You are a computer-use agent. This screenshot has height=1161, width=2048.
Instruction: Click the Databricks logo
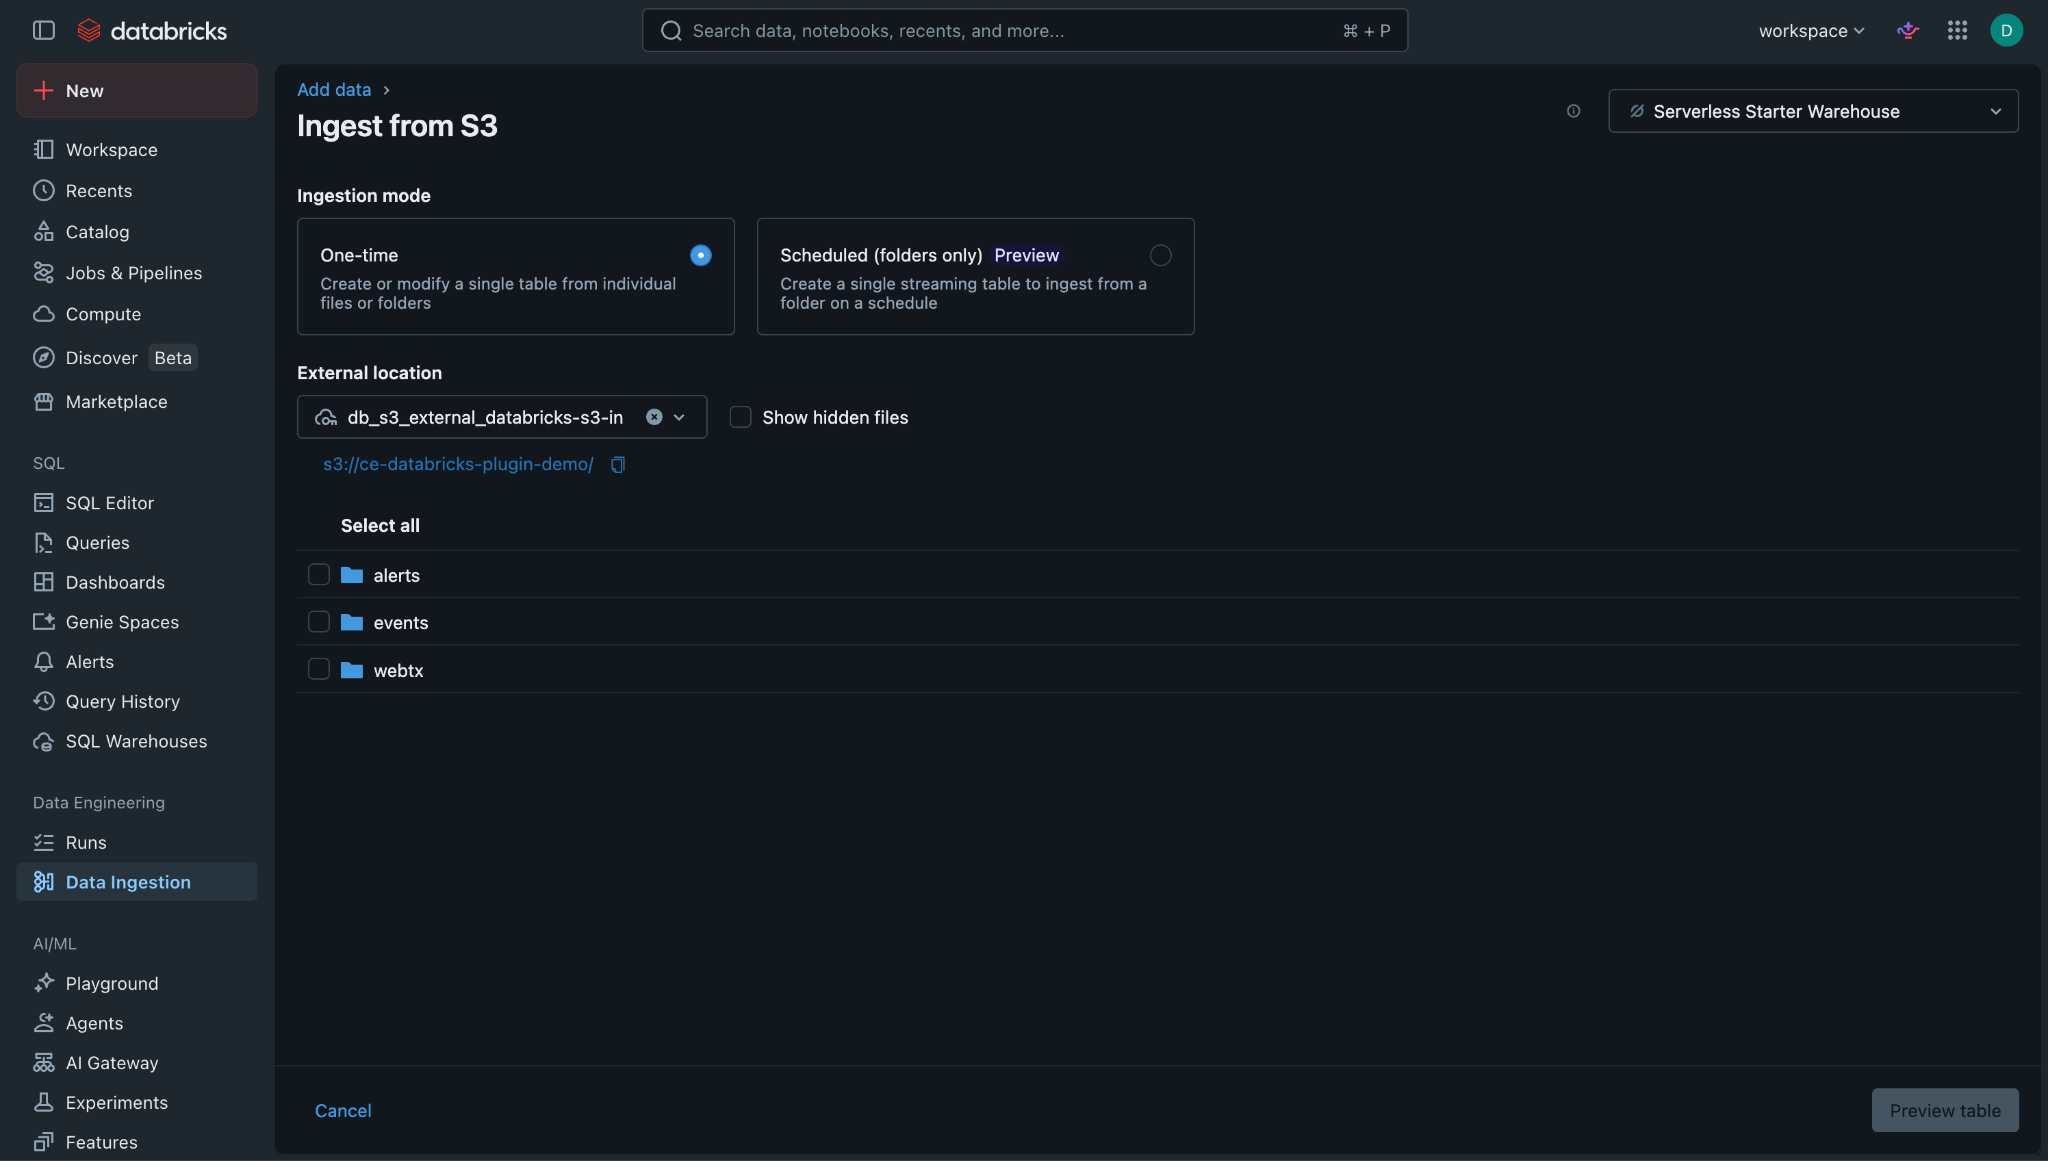pos(152,31)
